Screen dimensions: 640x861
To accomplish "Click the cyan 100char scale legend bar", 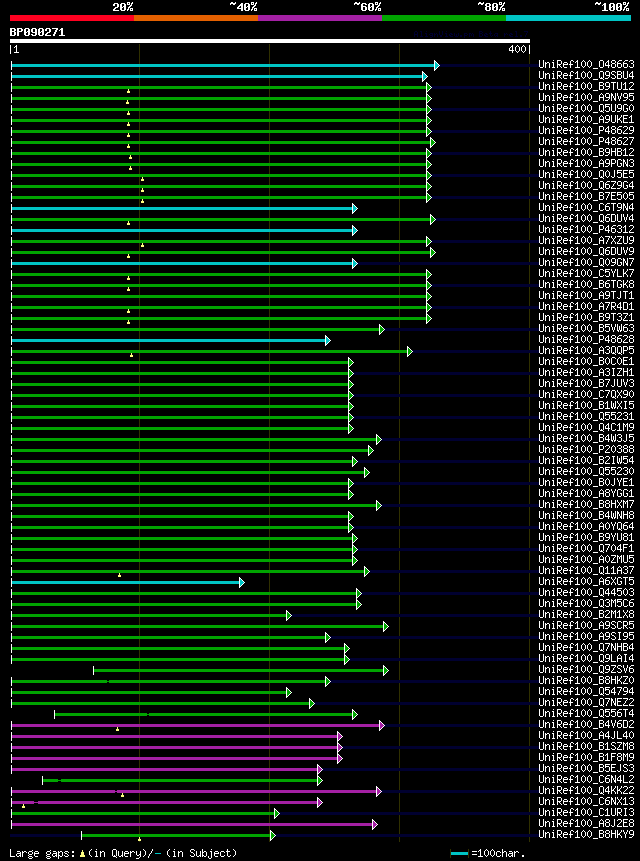I will tap(459, 853).
